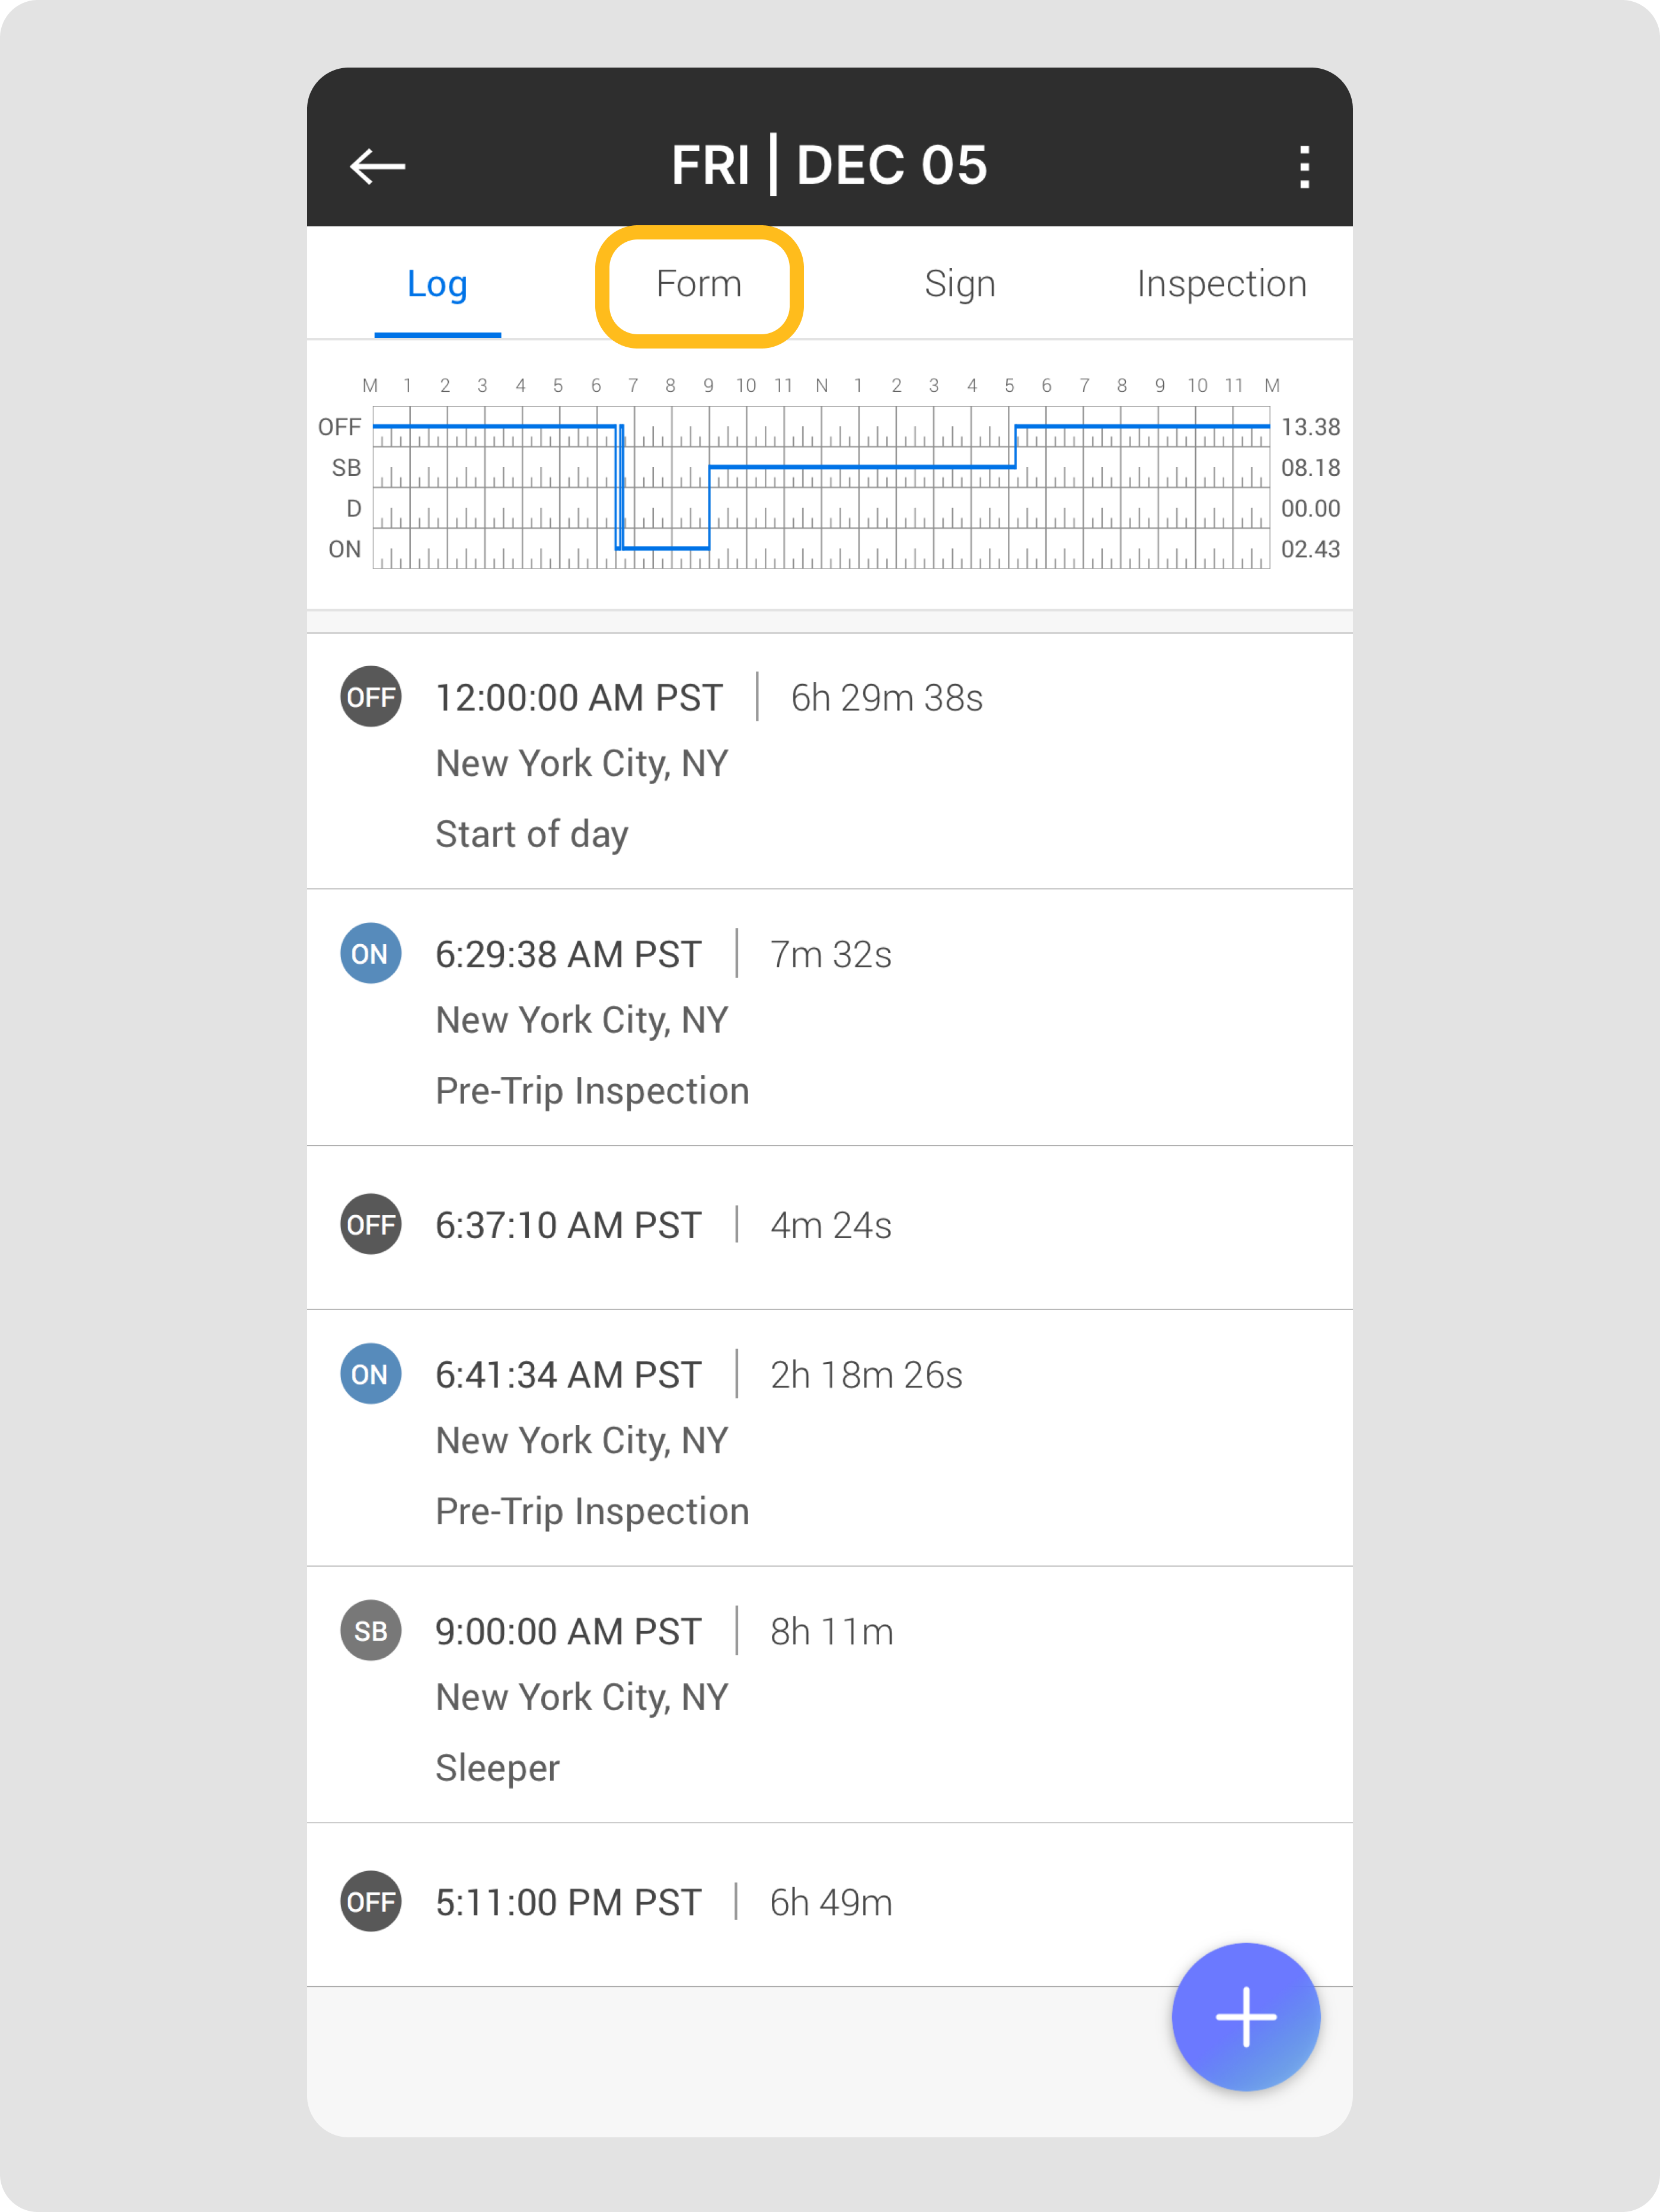
Task: Tap OFF status badge at 12:00:00 AM
Action: click(371, 697)
